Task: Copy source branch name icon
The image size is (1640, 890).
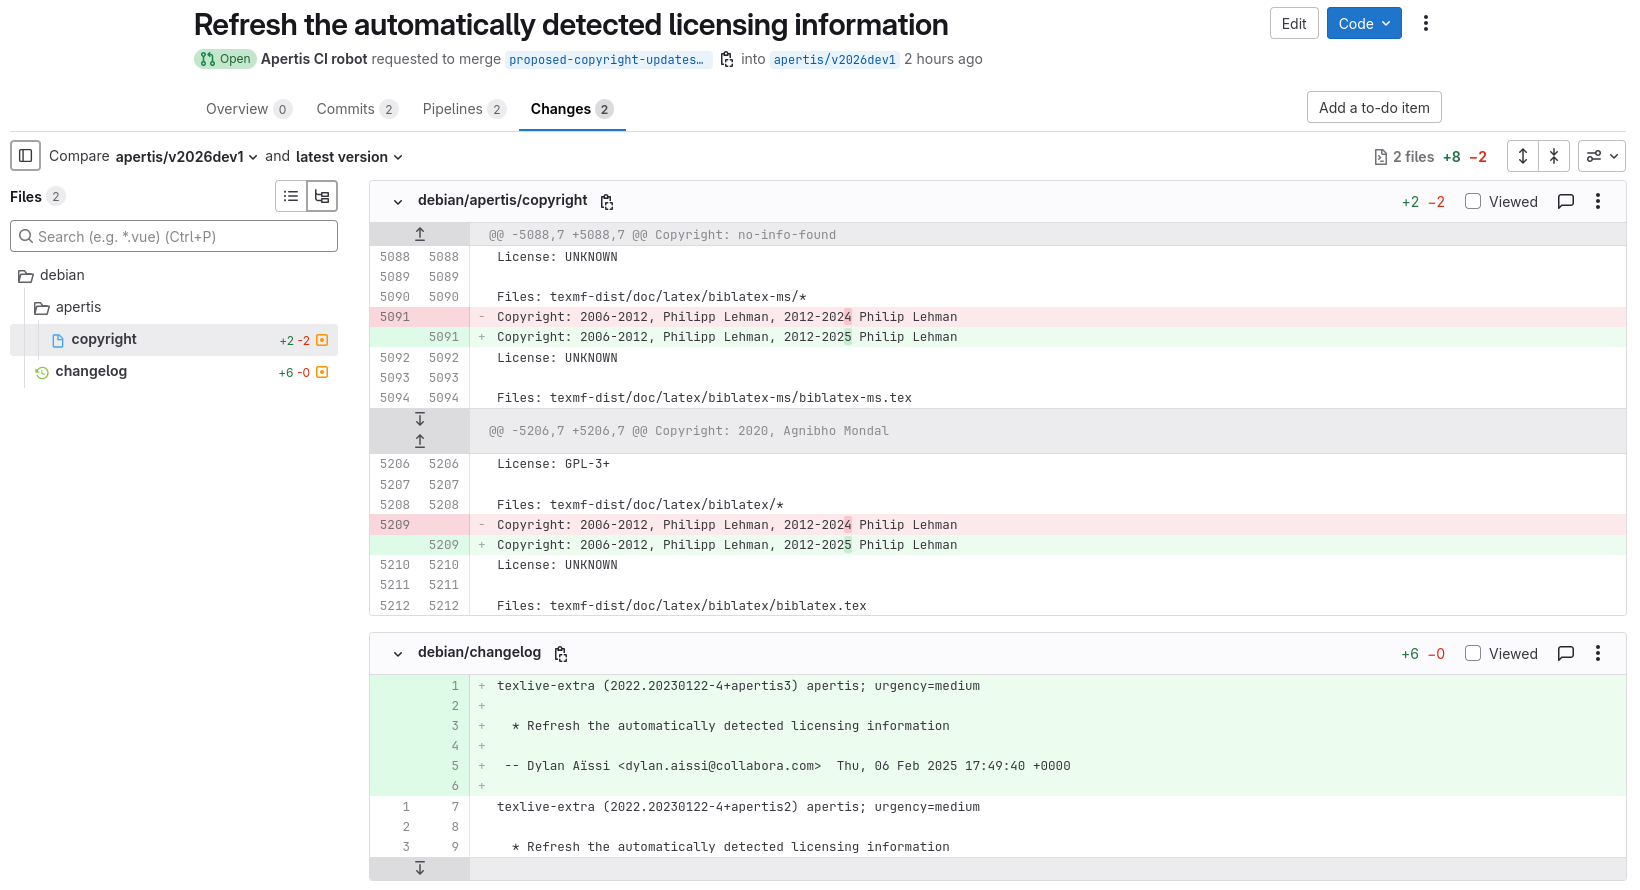Action: coord(727,60)
